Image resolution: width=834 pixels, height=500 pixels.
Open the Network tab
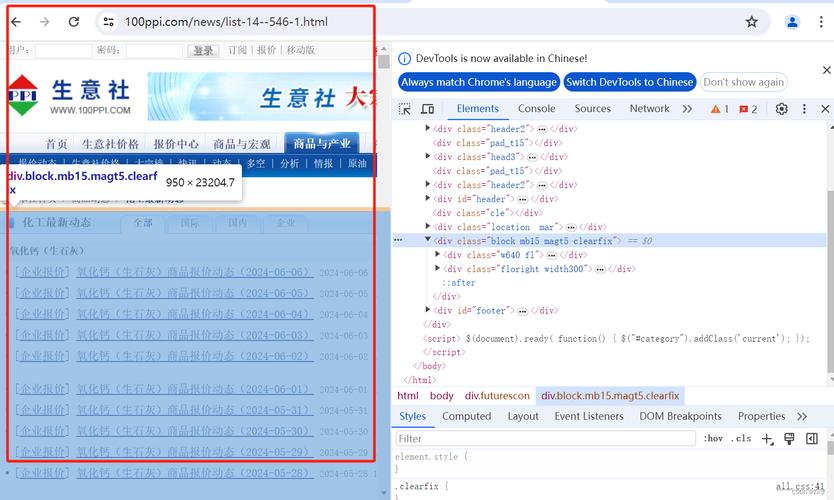point(649,109)
